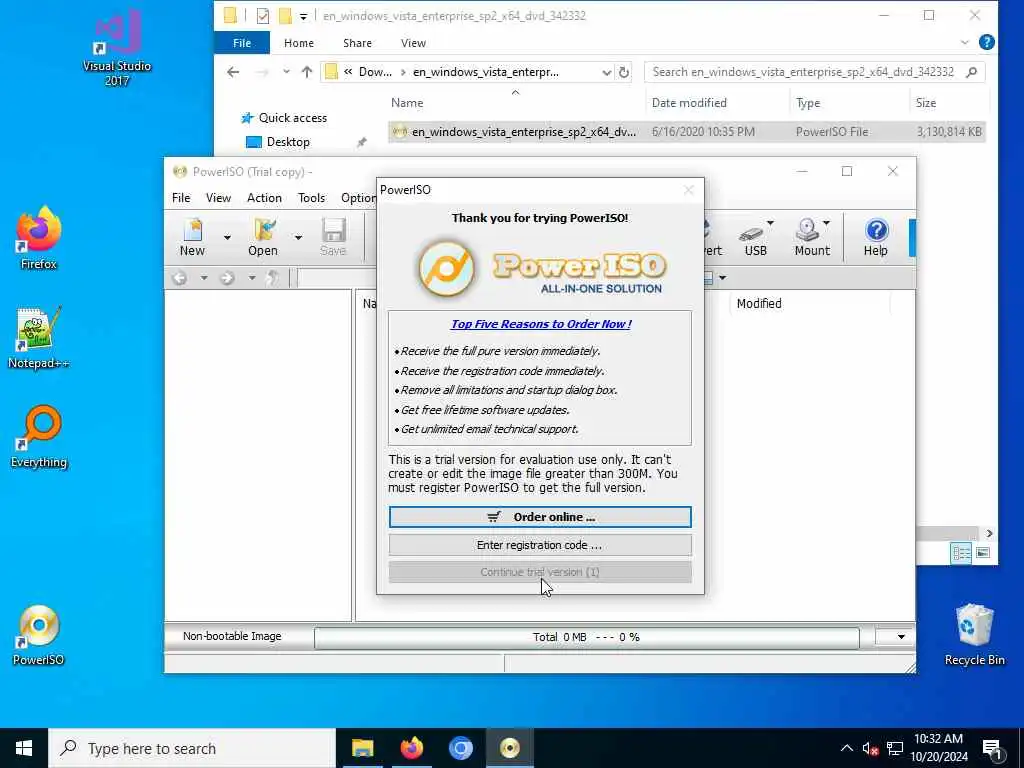The height and width of the screenshot is (768, 1024).
Task: Click the Help toolbar icon
Action: point(876,238)
